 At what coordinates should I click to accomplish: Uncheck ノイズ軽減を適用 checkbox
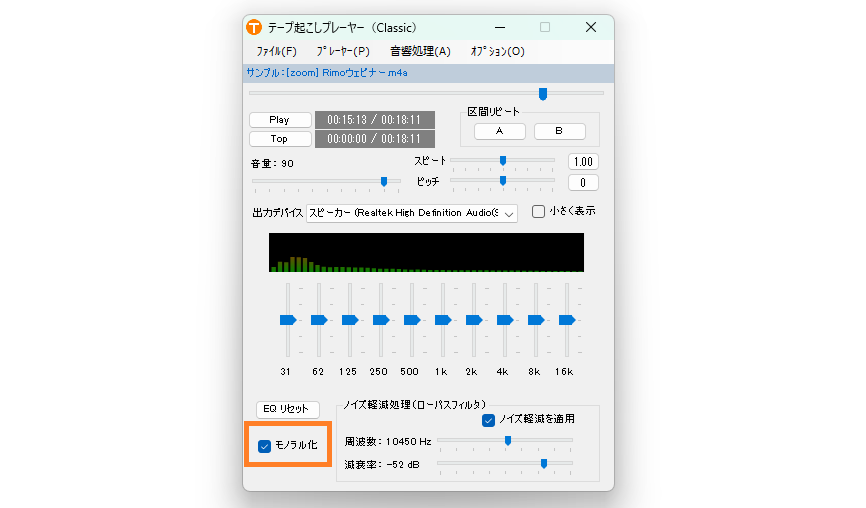tap(489, 420)
